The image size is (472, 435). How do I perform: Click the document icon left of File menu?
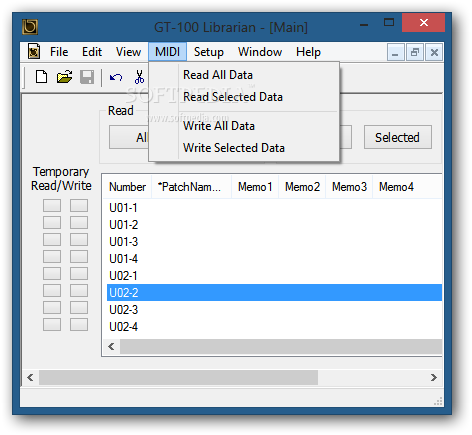[34, 52]
